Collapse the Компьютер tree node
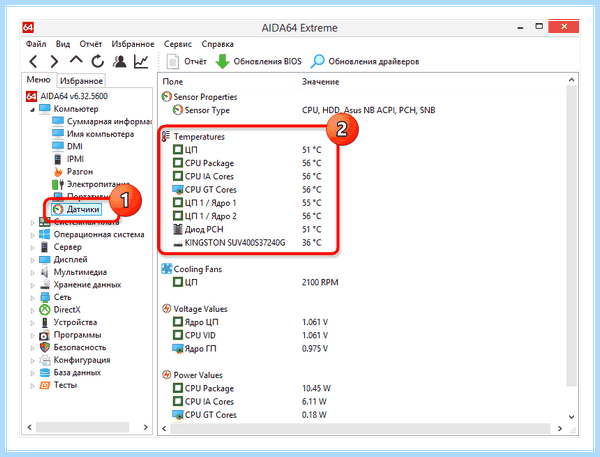600x457 pixels. 33,109
